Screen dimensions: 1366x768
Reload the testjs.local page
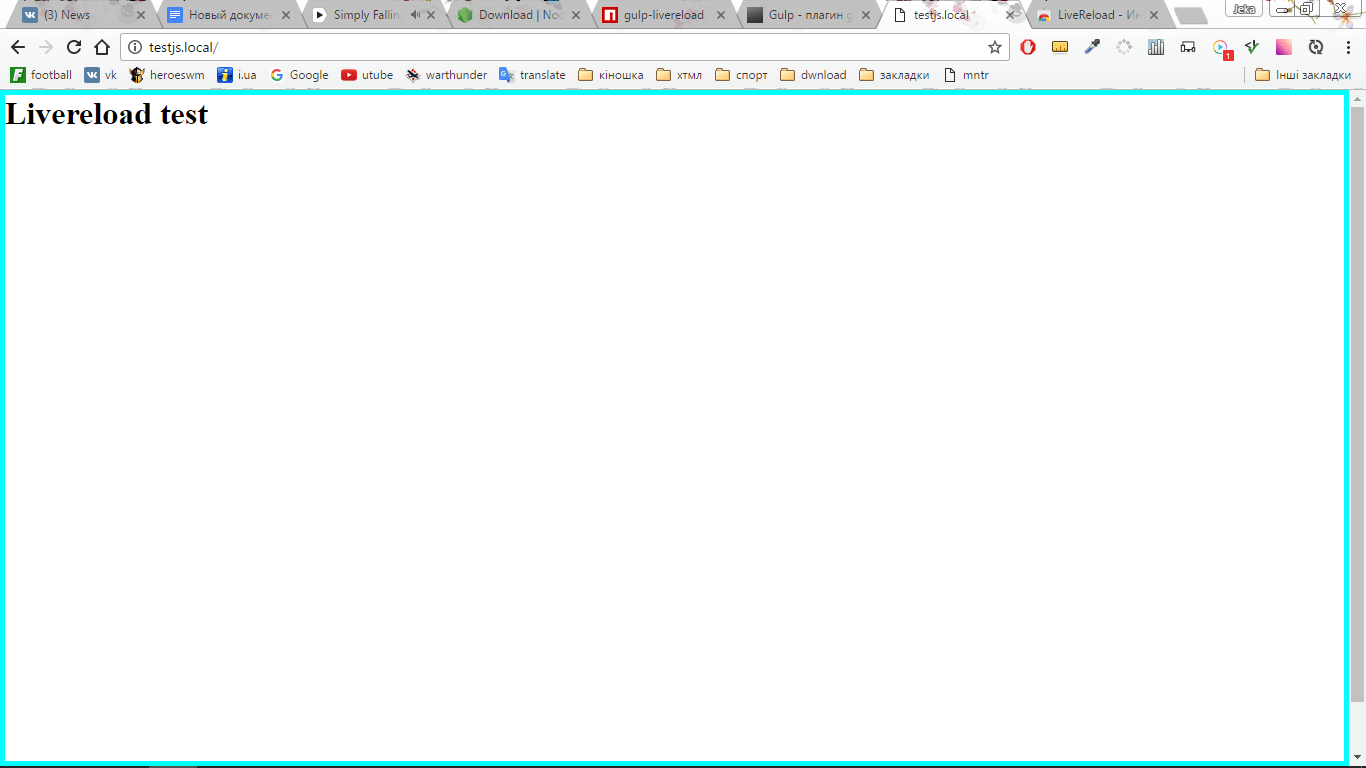(x=74, y=47)
